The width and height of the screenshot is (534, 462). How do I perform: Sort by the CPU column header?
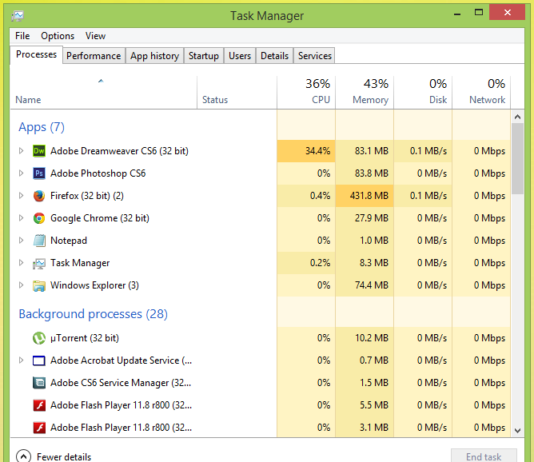pyautogui.click(x=306, y=92)
